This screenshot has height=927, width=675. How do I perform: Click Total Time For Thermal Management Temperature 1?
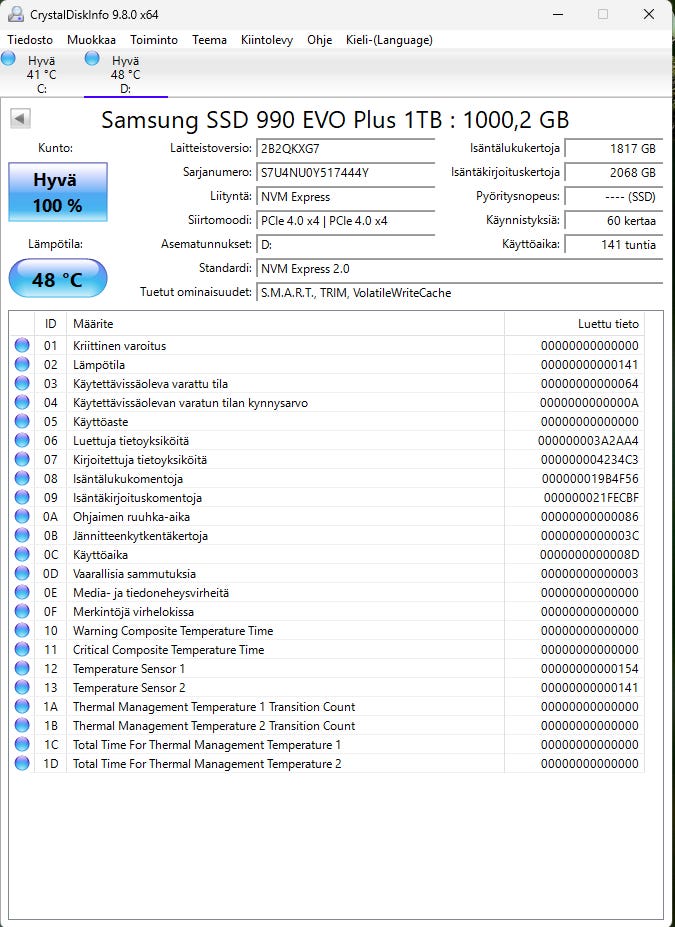click(207, 744)
